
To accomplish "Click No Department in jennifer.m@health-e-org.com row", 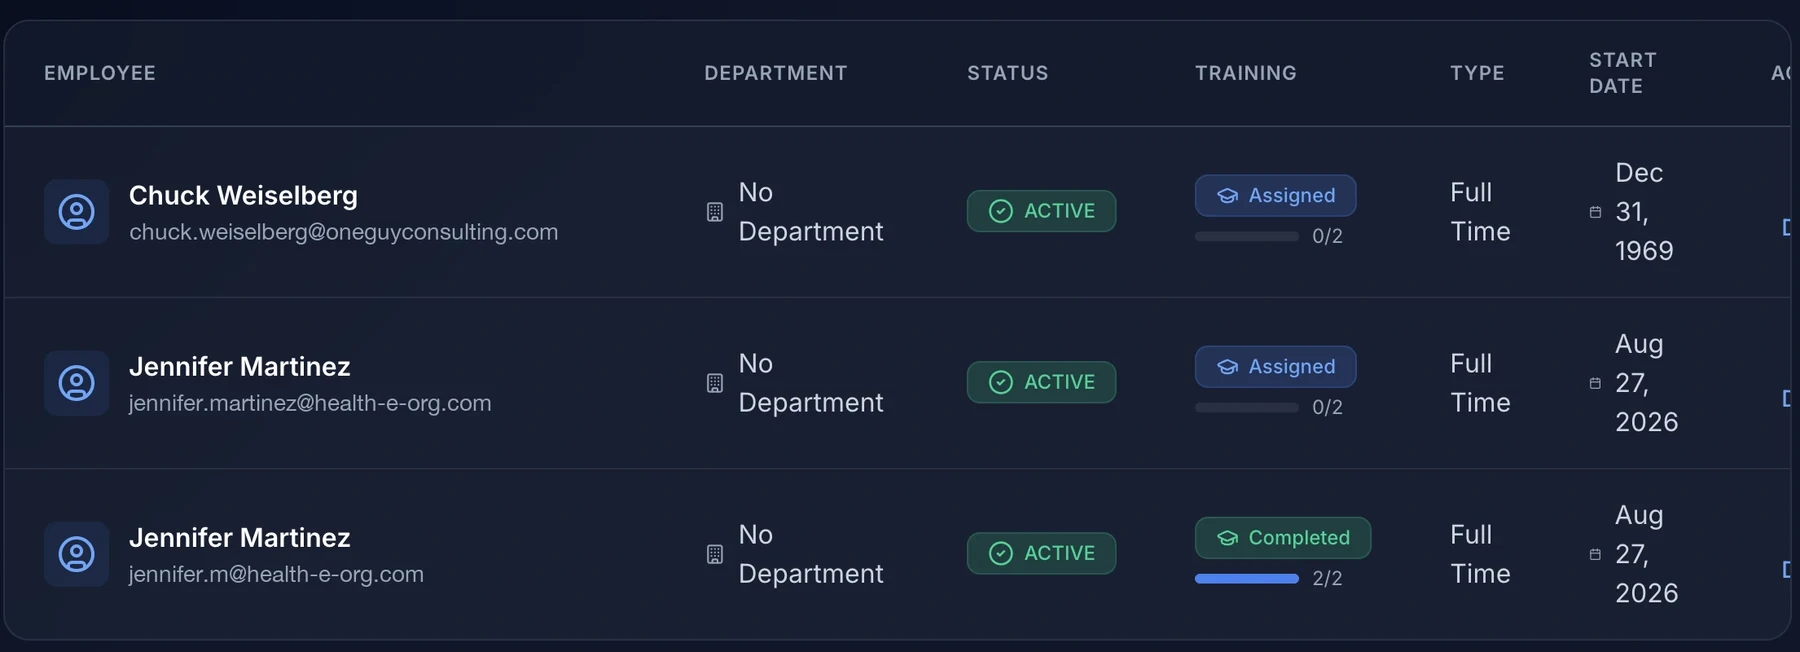I will pos(811,554).
